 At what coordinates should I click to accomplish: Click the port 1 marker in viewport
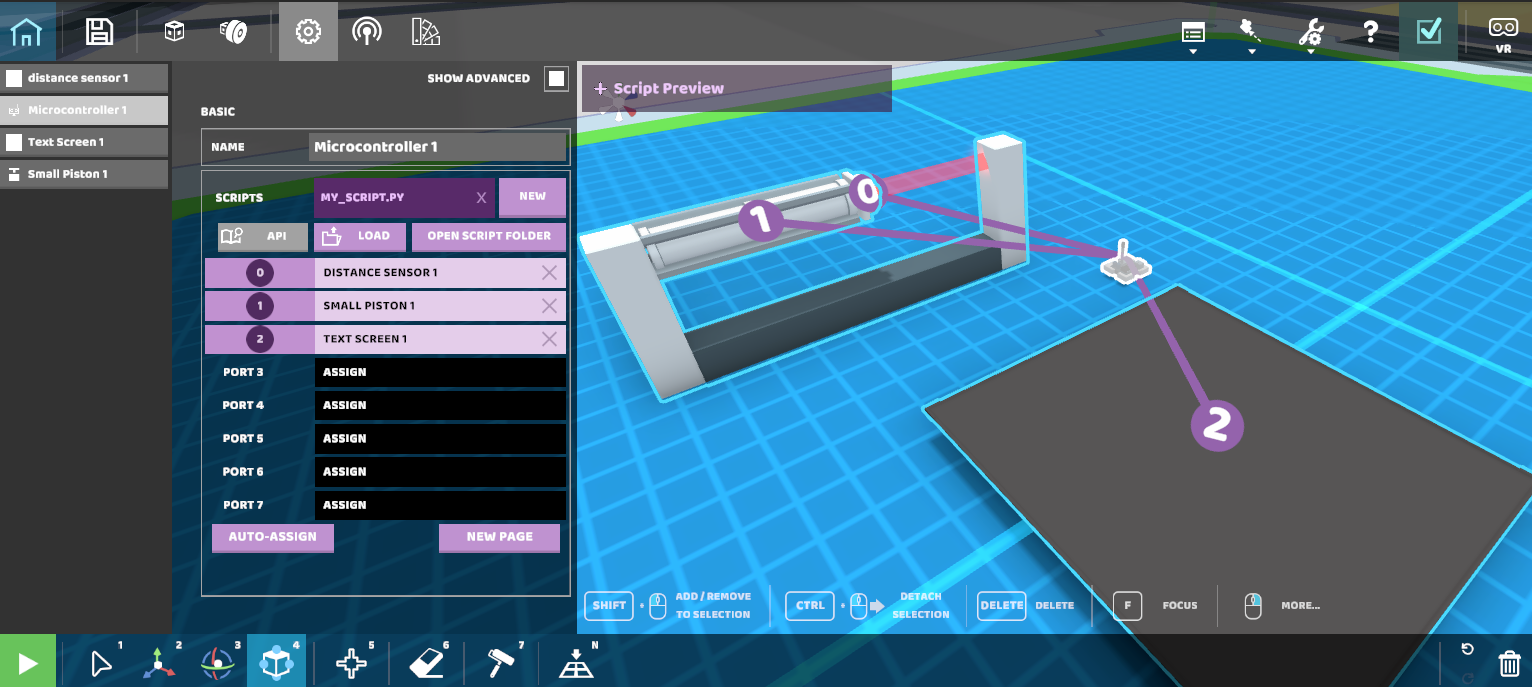pyautogui.click(x=763, y=220)
